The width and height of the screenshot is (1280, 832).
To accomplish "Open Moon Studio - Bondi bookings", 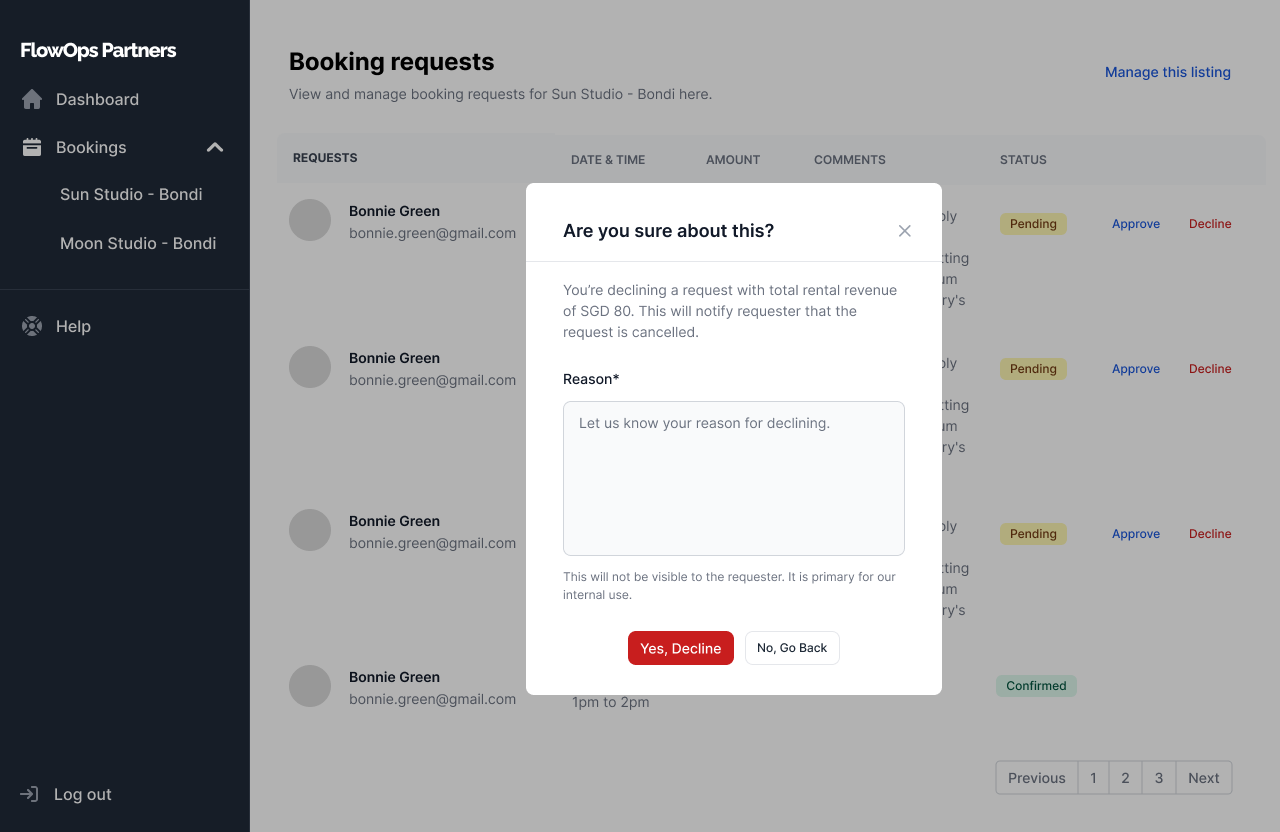I will coord(138,243).
